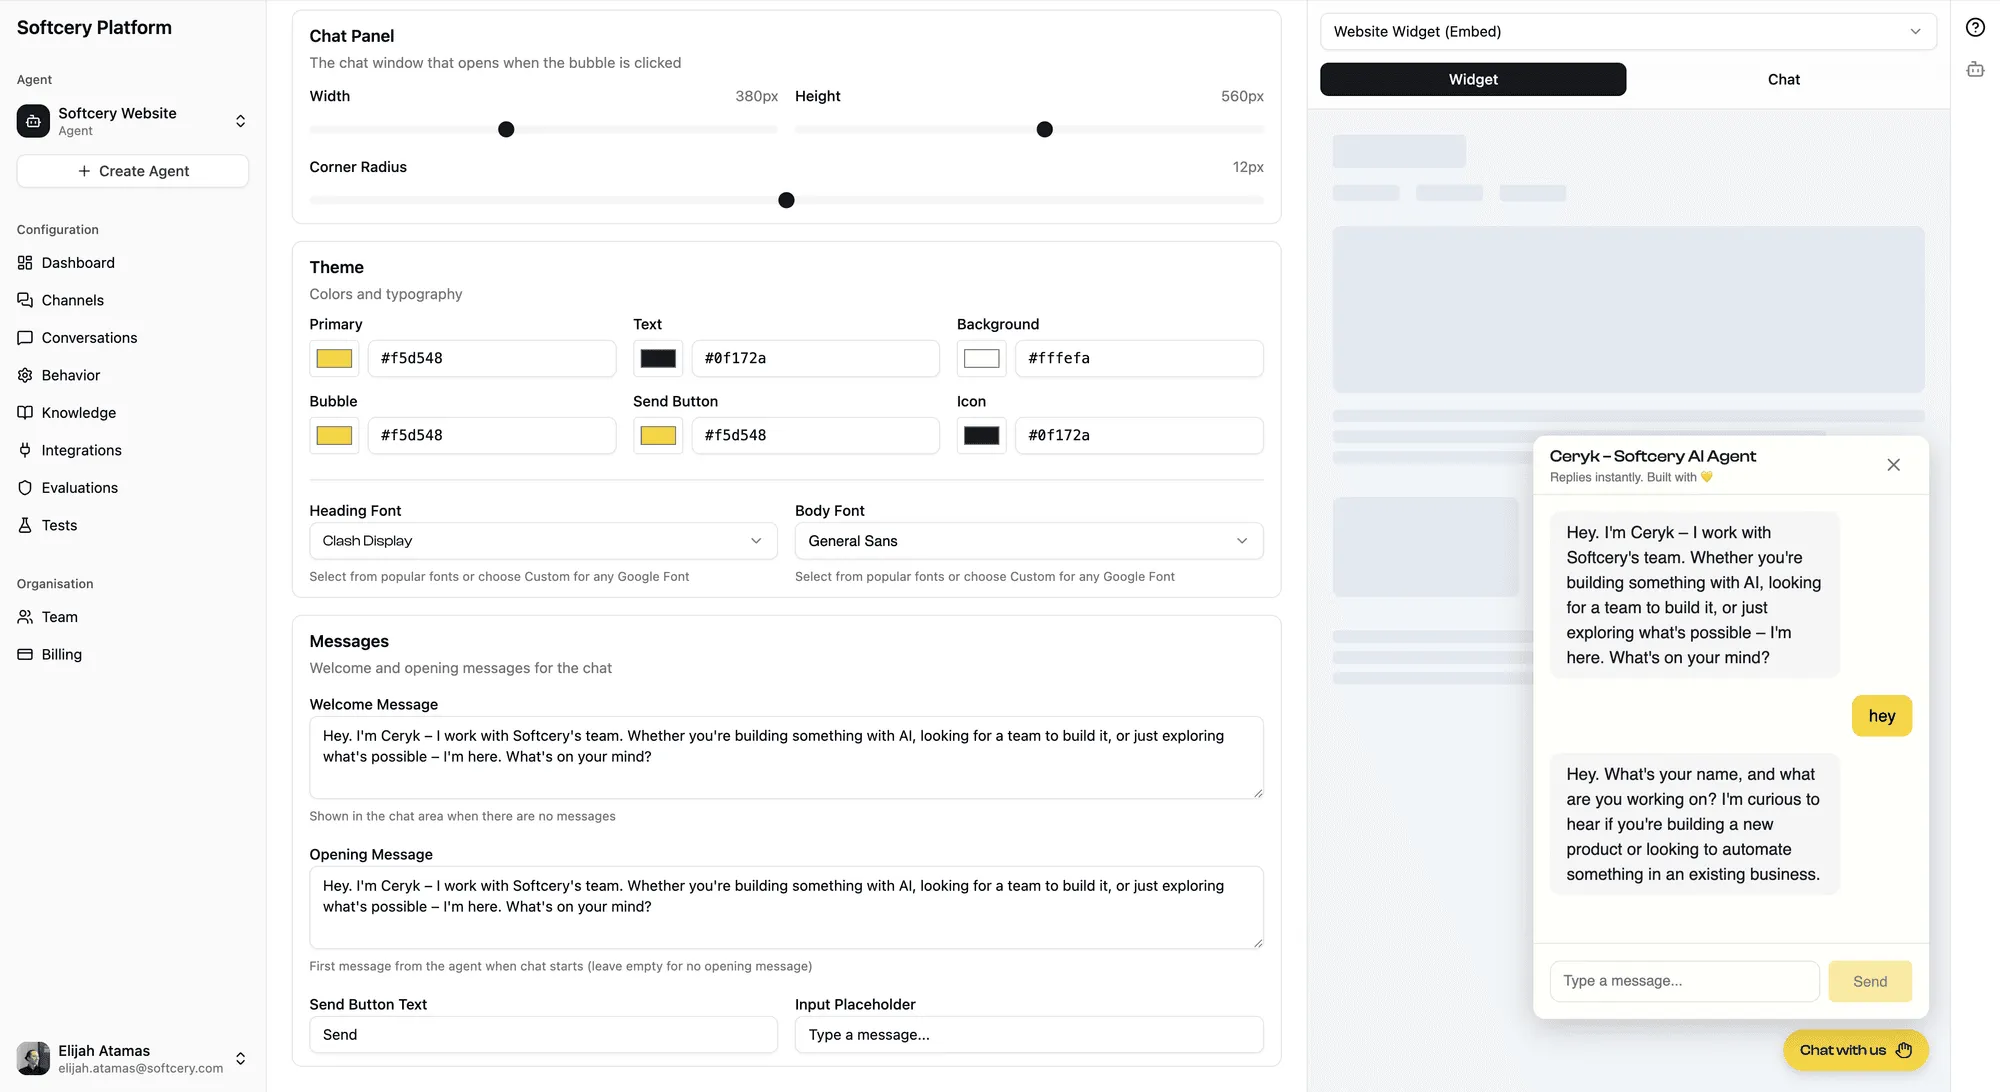
Task: Click the yellow heart icon in chat header
Action: pos(1707,477)
